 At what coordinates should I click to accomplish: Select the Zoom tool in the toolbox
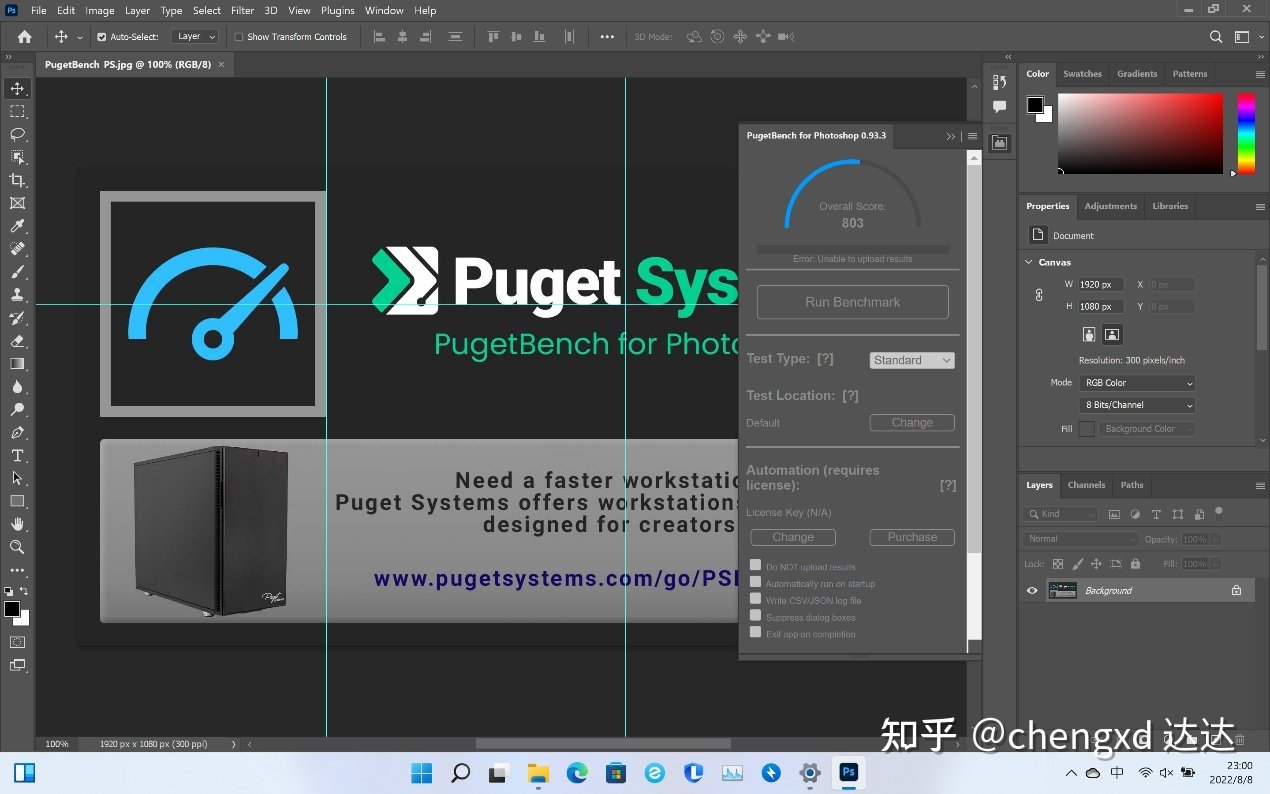click(17, 547)
